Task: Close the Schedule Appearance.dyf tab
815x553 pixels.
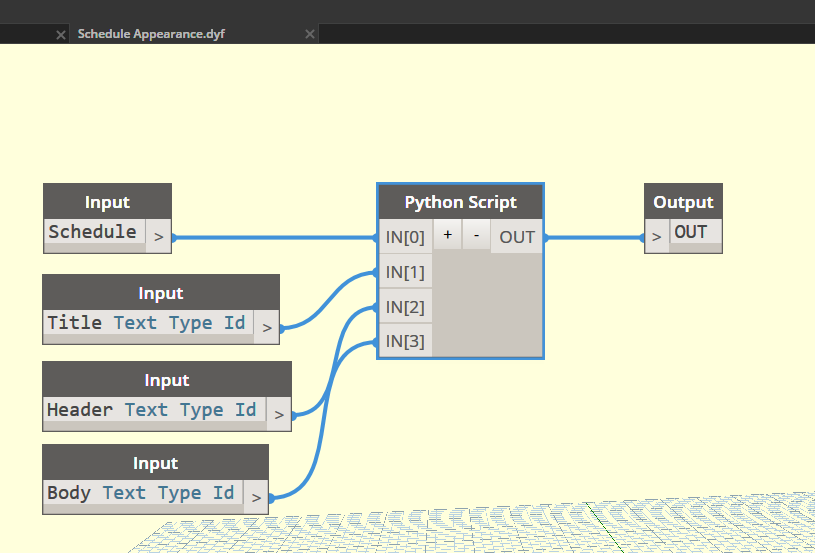Action: [x=310, y=34]
